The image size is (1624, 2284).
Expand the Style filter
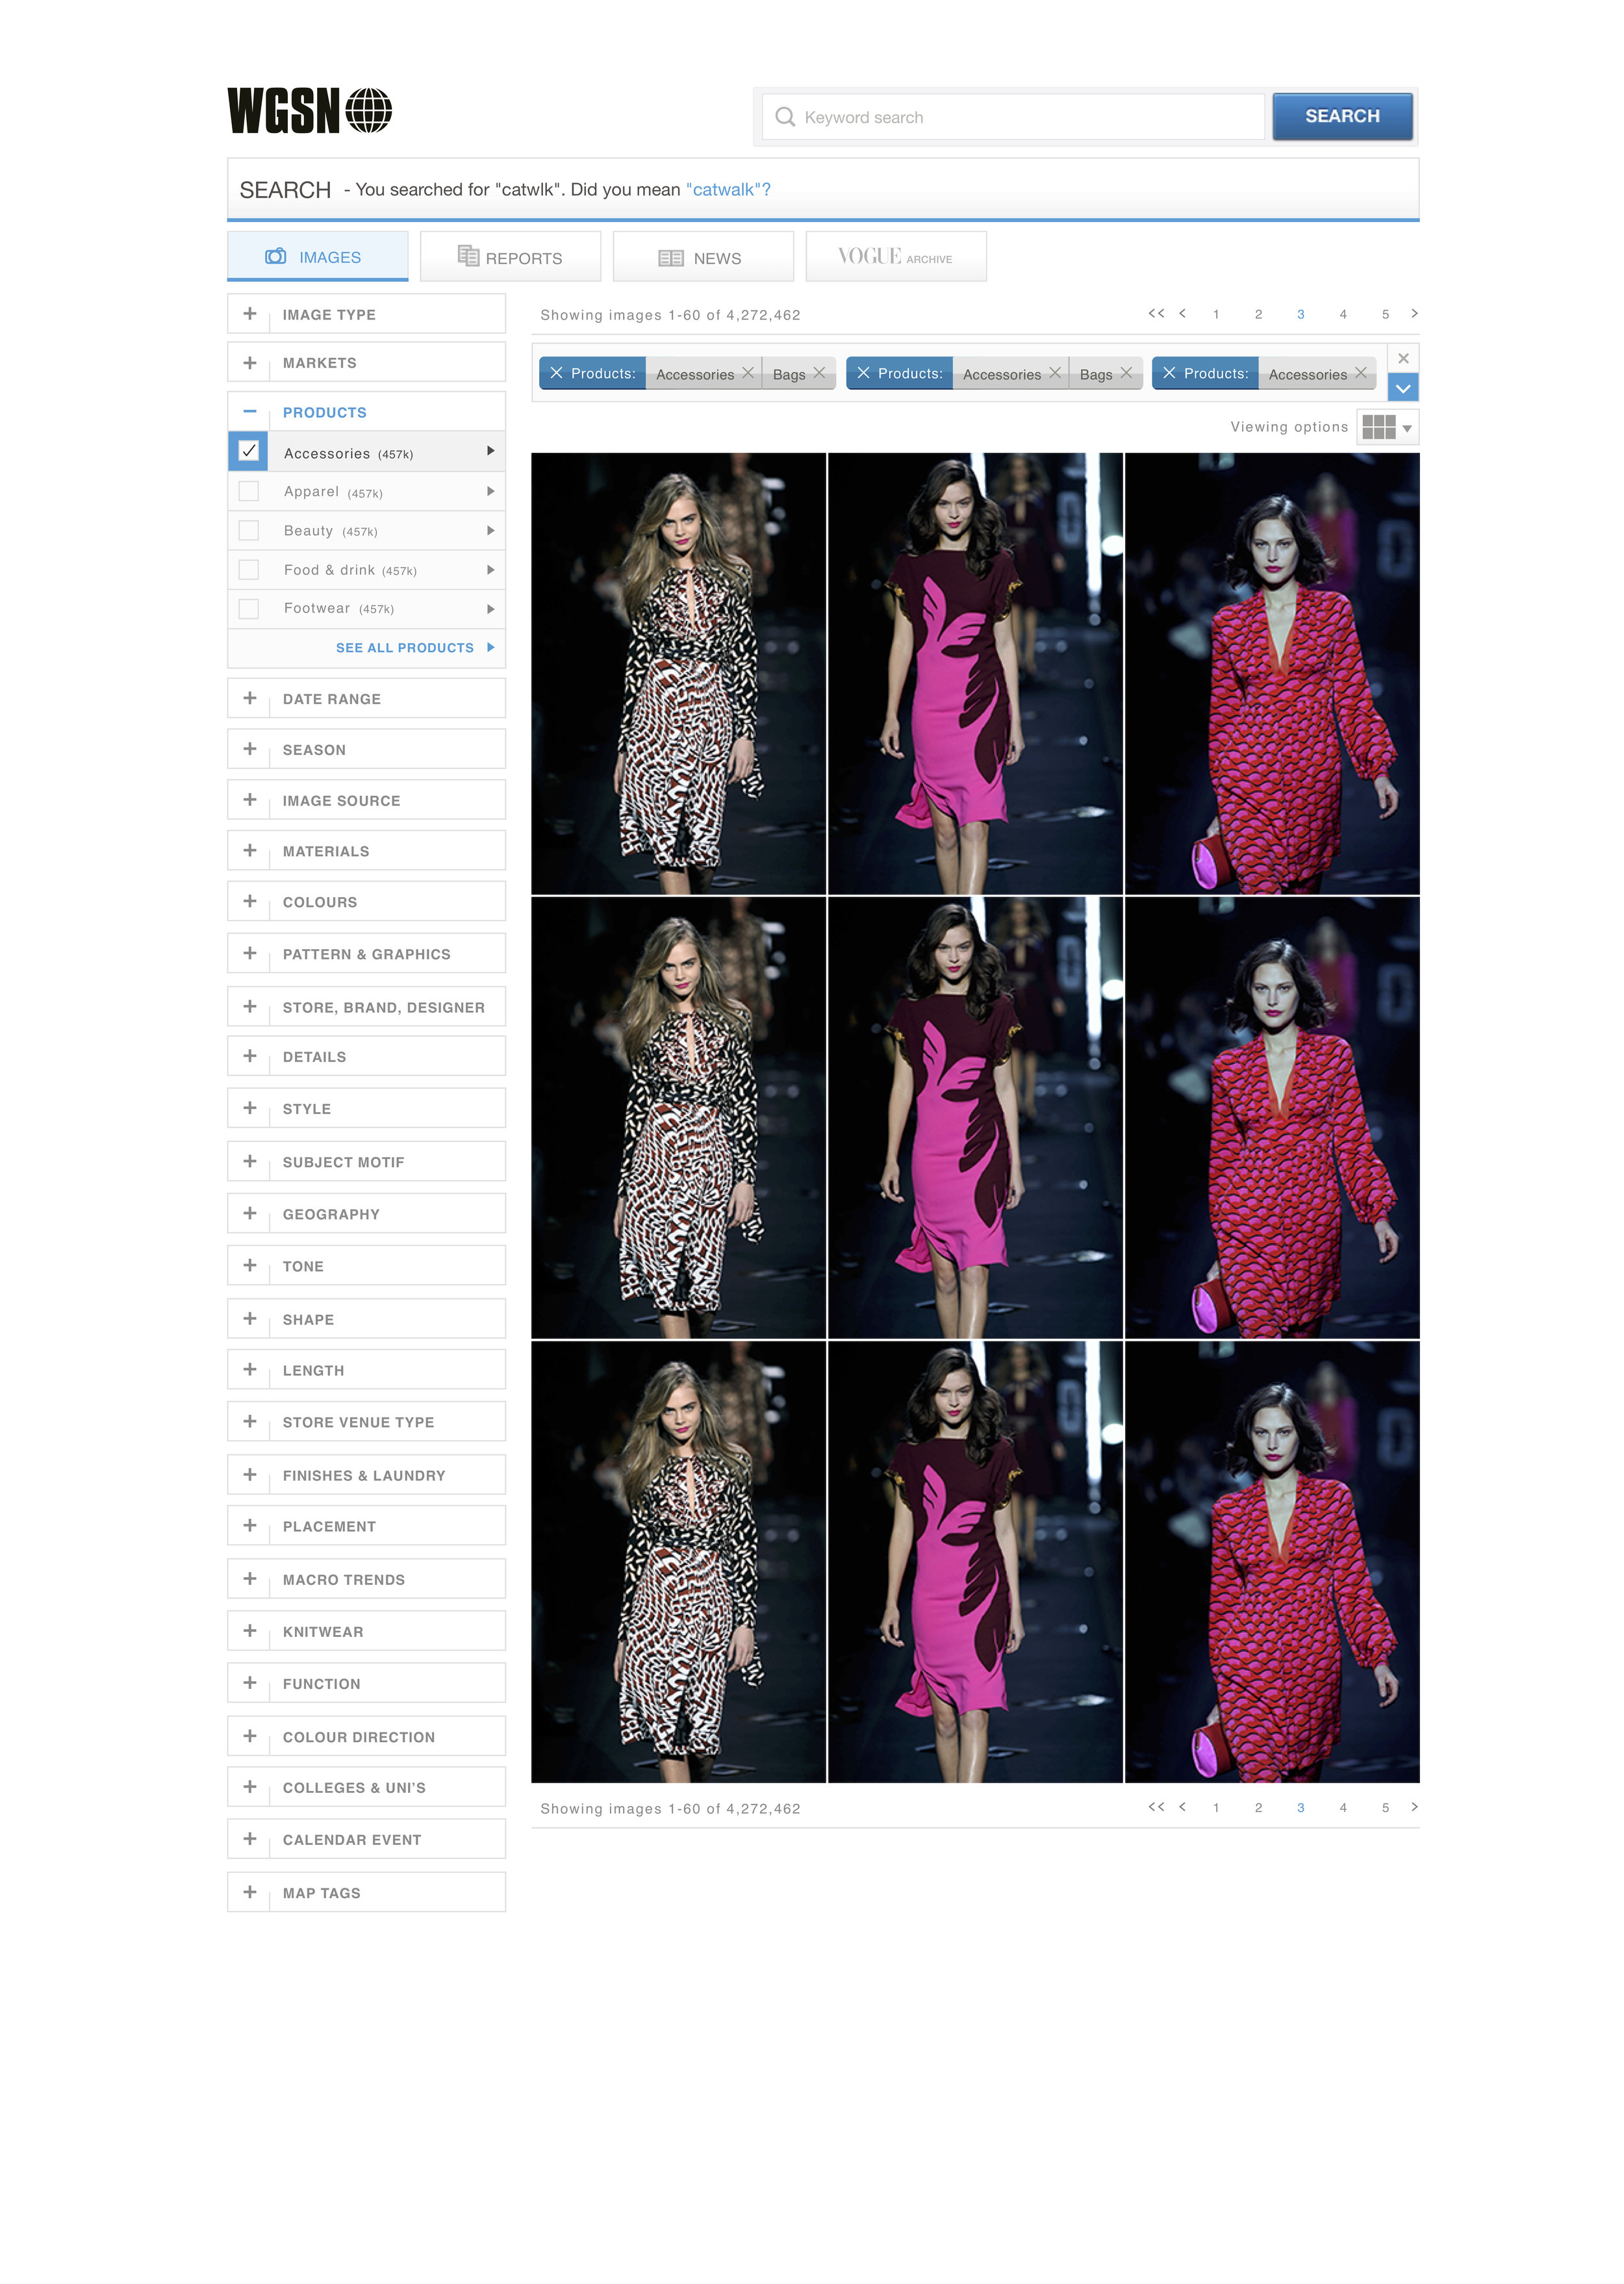[366, 1108]
